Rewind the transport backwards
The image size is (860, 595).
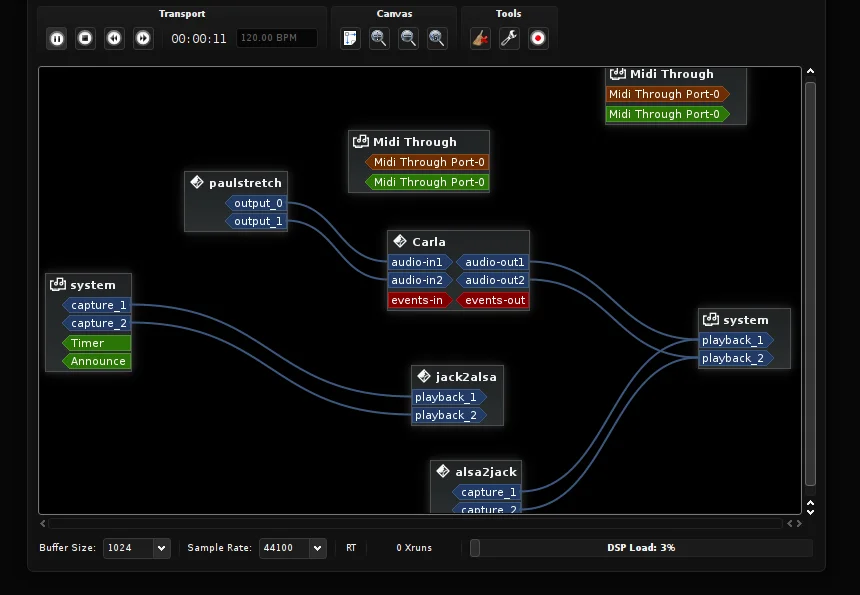click(114, 38)
